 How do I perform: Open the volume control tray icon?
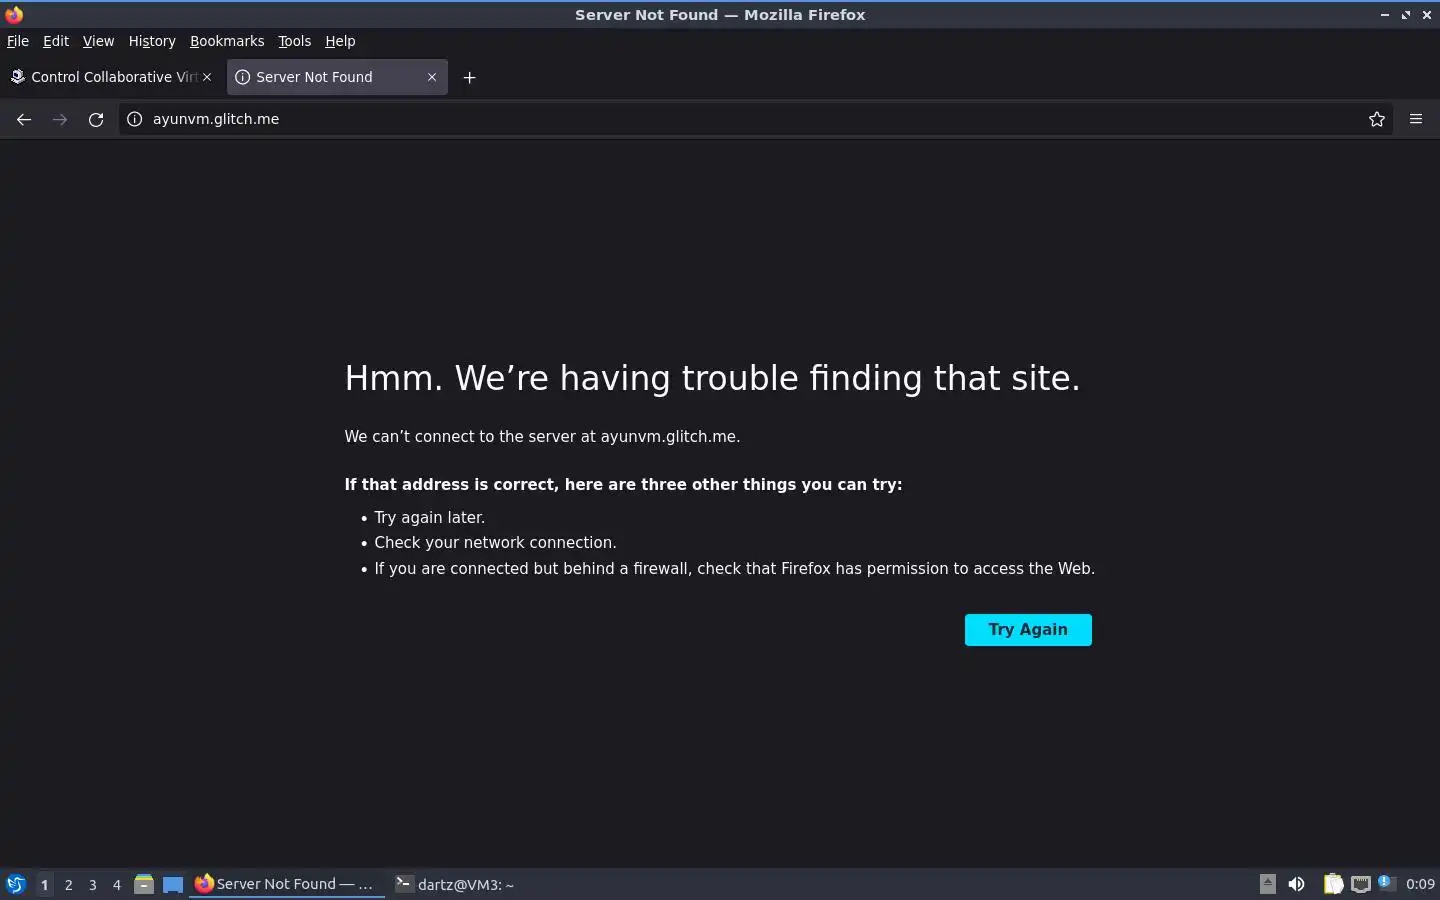coord(1296,884)
